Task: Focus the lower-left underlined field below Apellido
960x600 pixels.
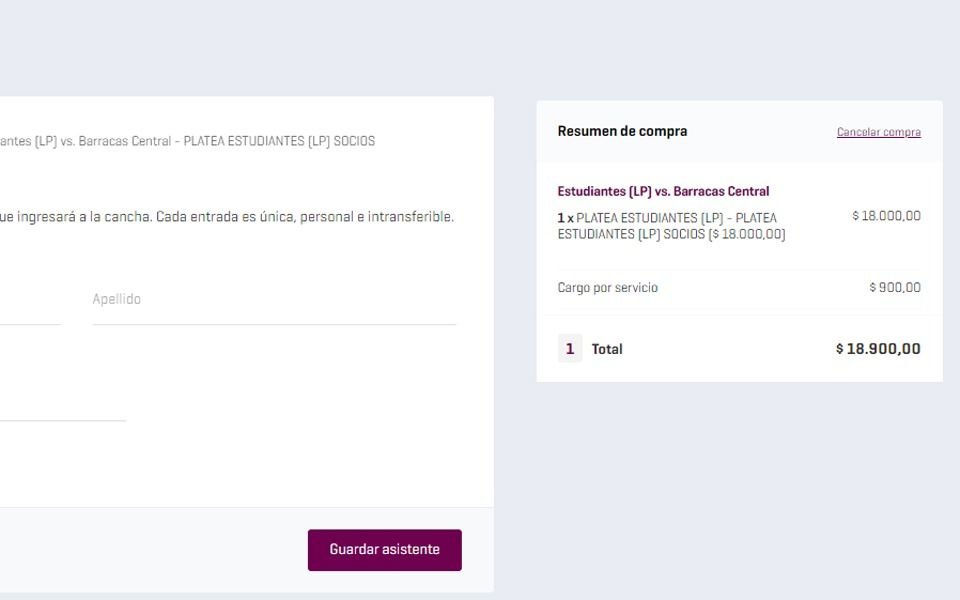Action: 62,402
